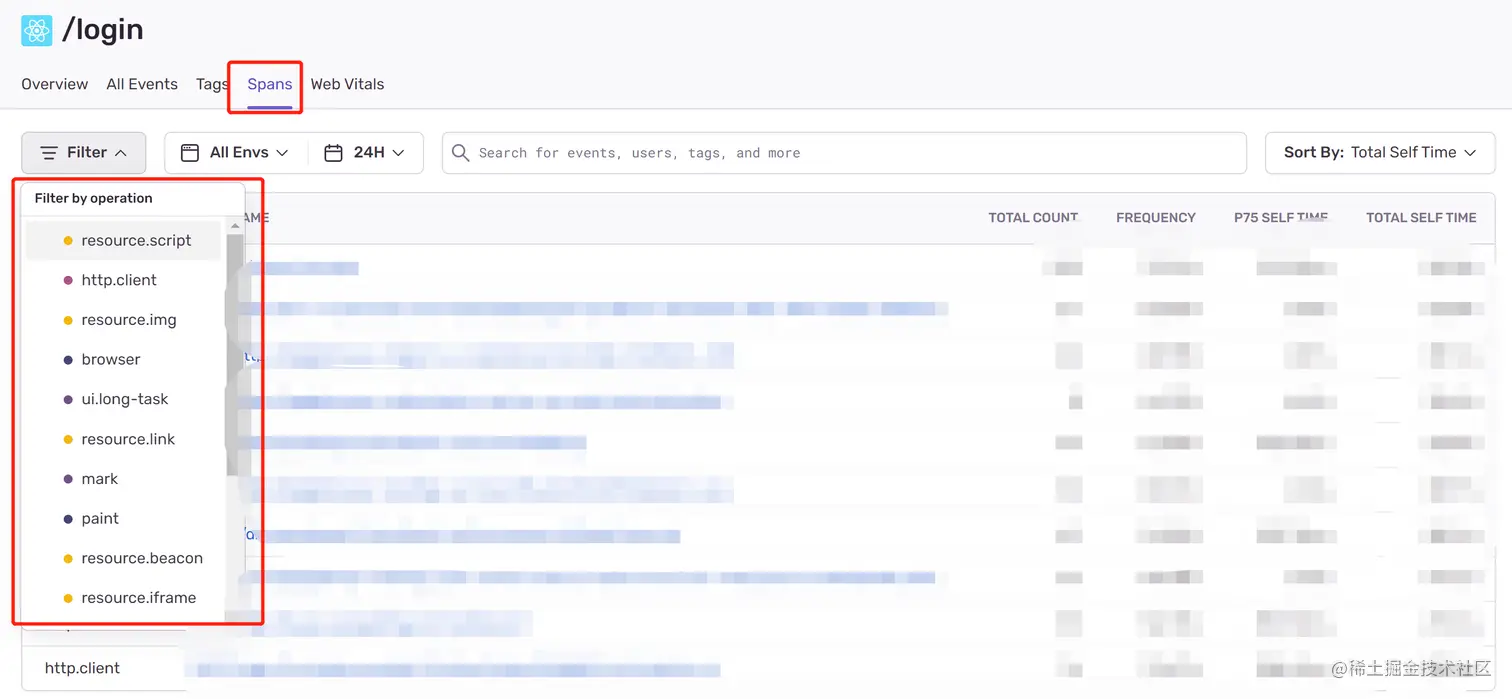Switch to the All Events tab
Screen dimensions: 1512x699
(142, 84)
